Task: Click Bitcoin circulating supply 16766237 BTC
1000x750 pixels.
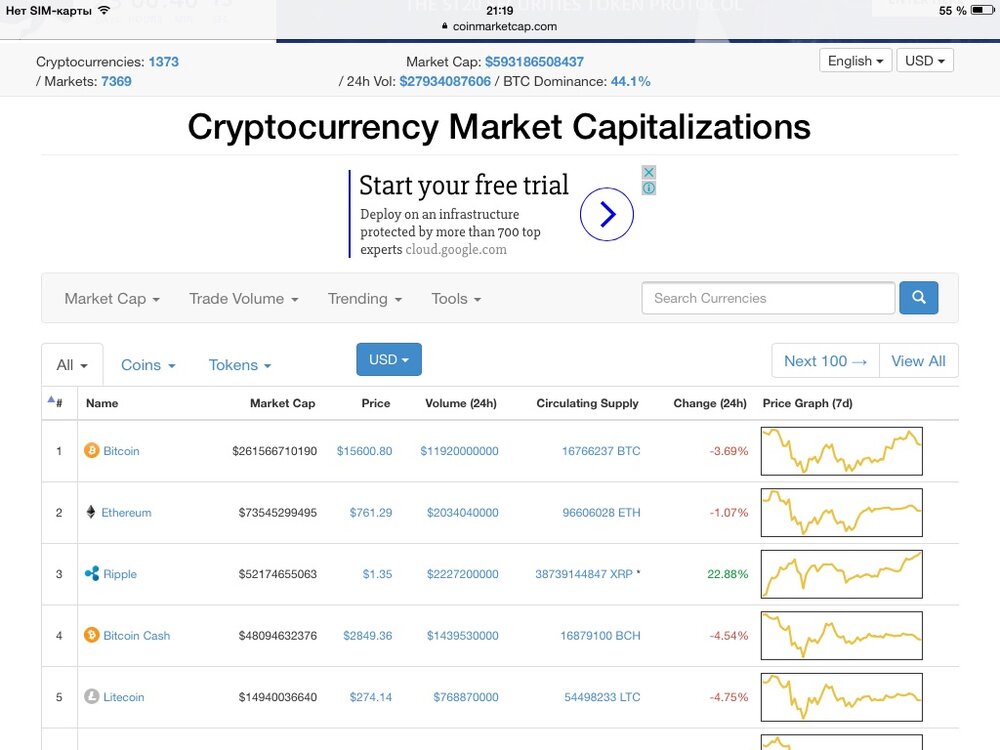Action: [x=601, y=451]
